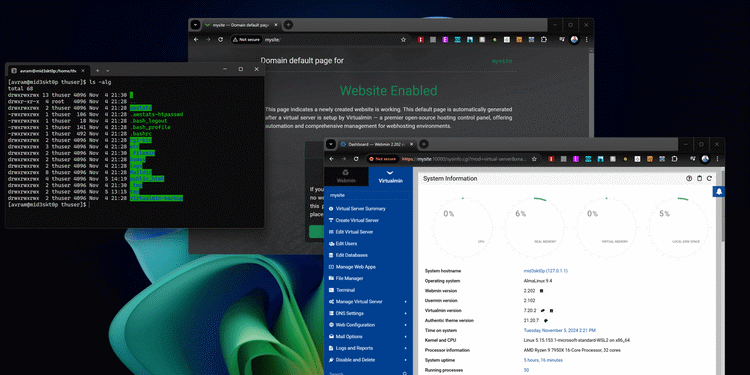Click the Real Memory gauge
The width and height of the screenshot is (750, 375).
pos(534,227)
